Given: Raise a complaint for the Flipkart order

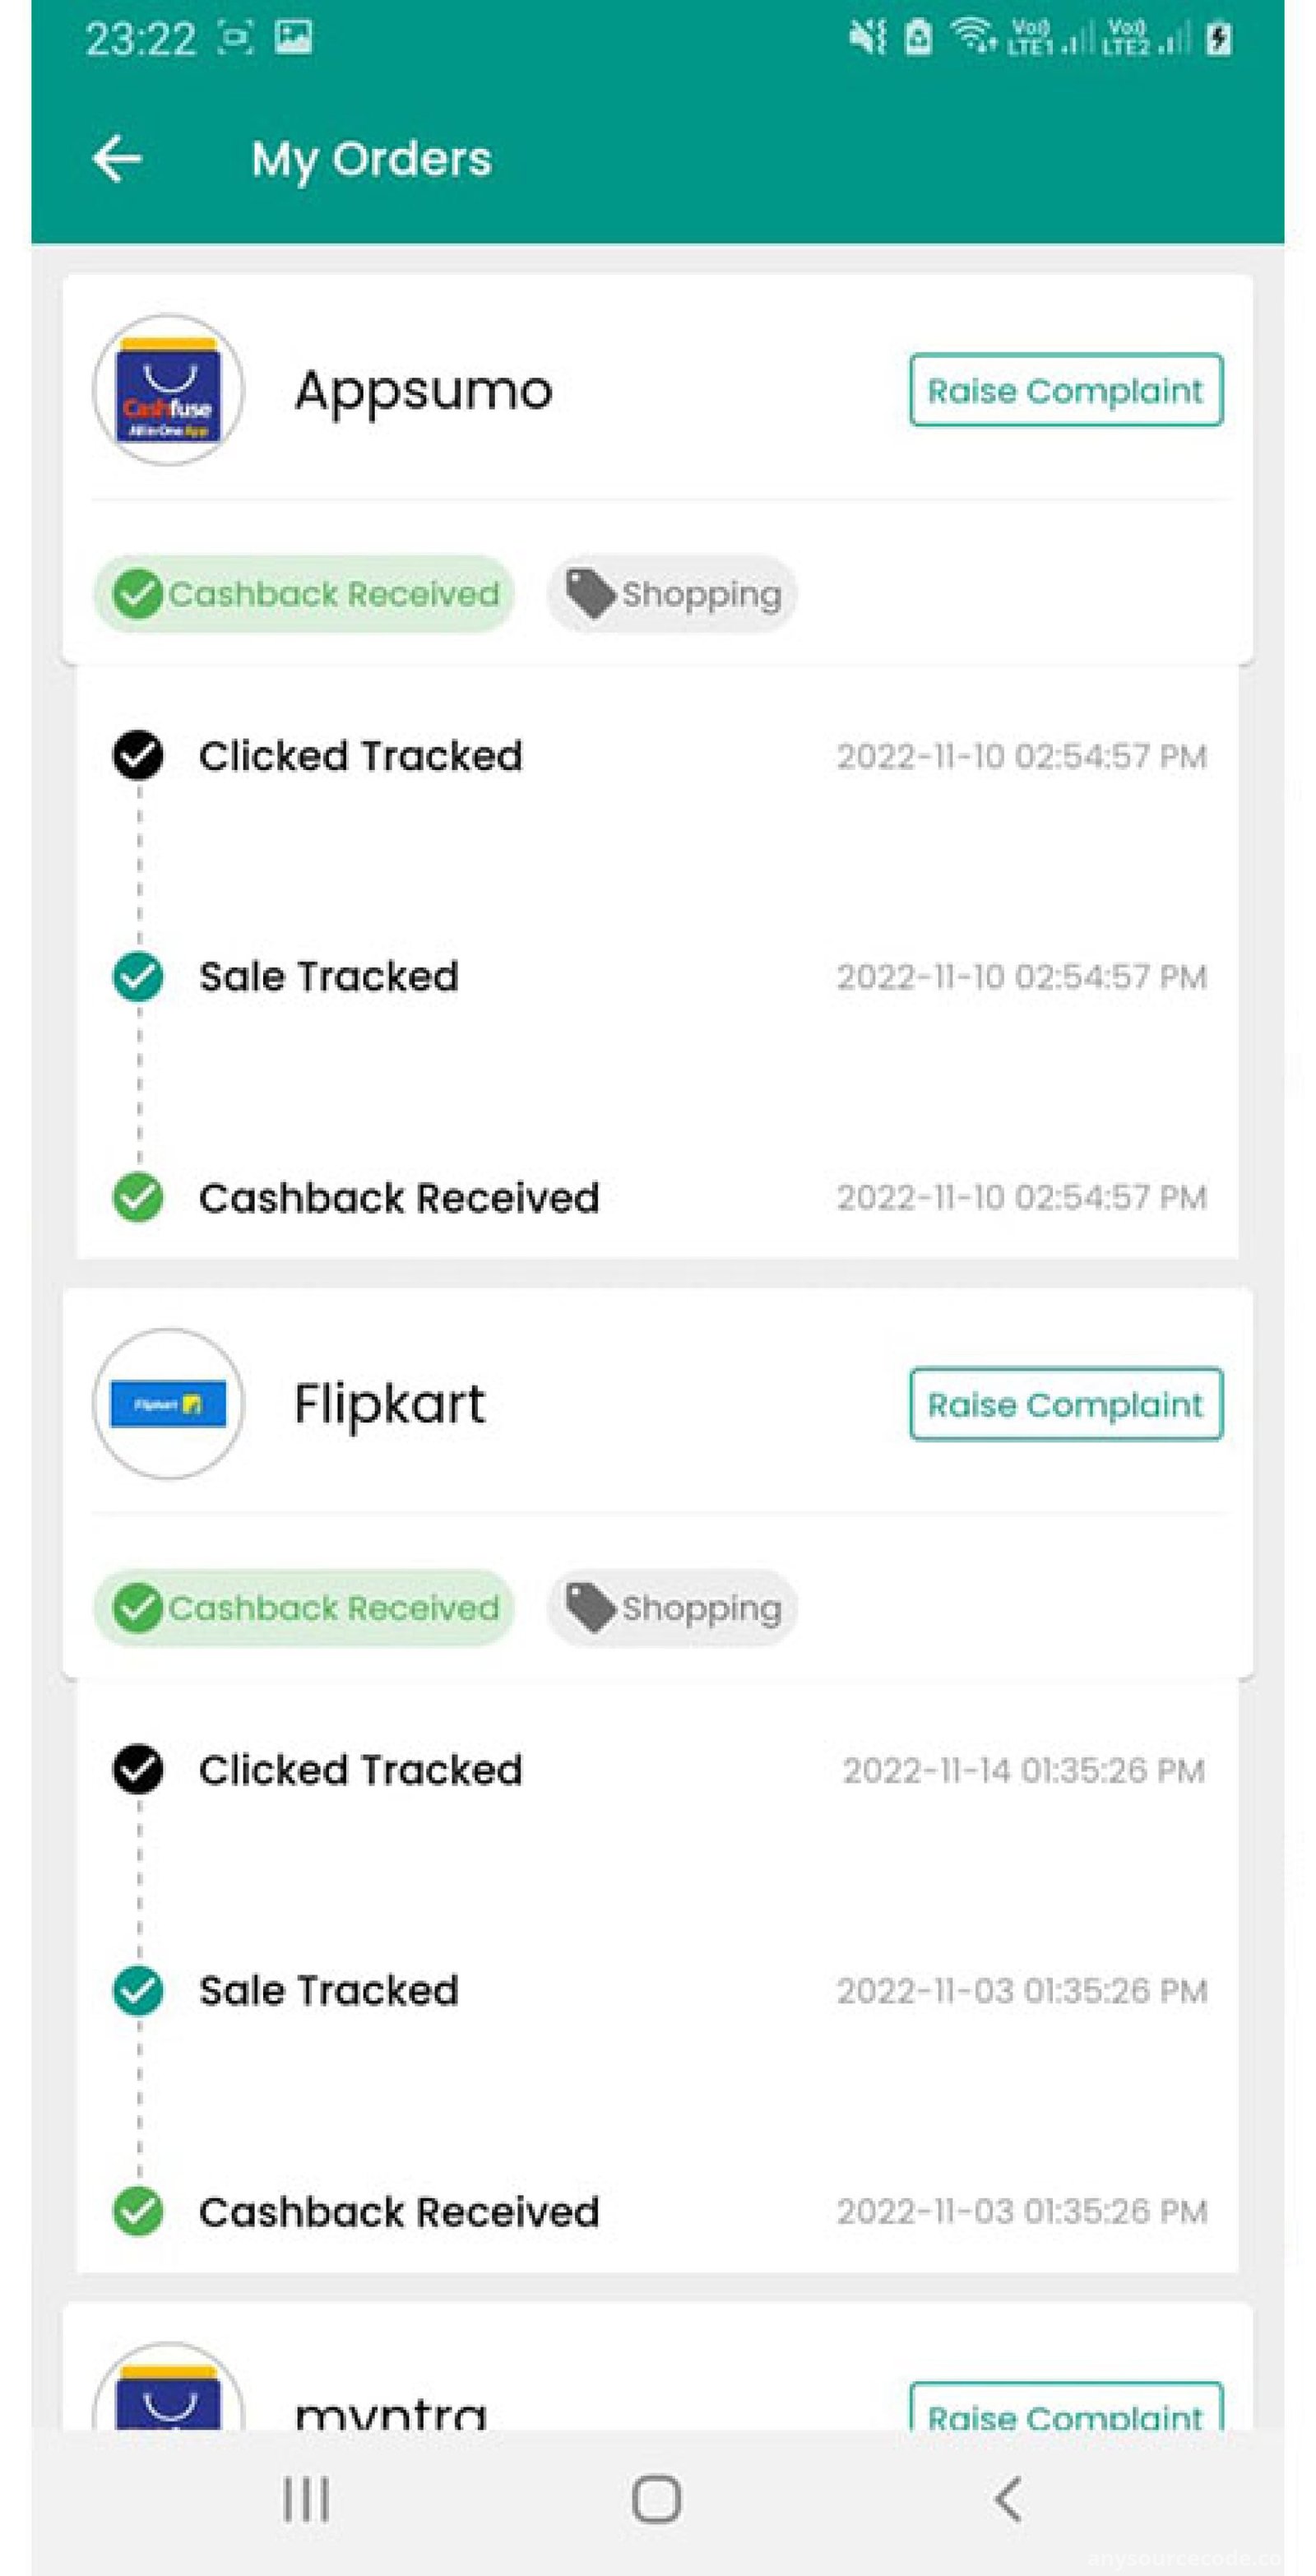Looking at the screenshot, I should [x=1066, y=1404].
